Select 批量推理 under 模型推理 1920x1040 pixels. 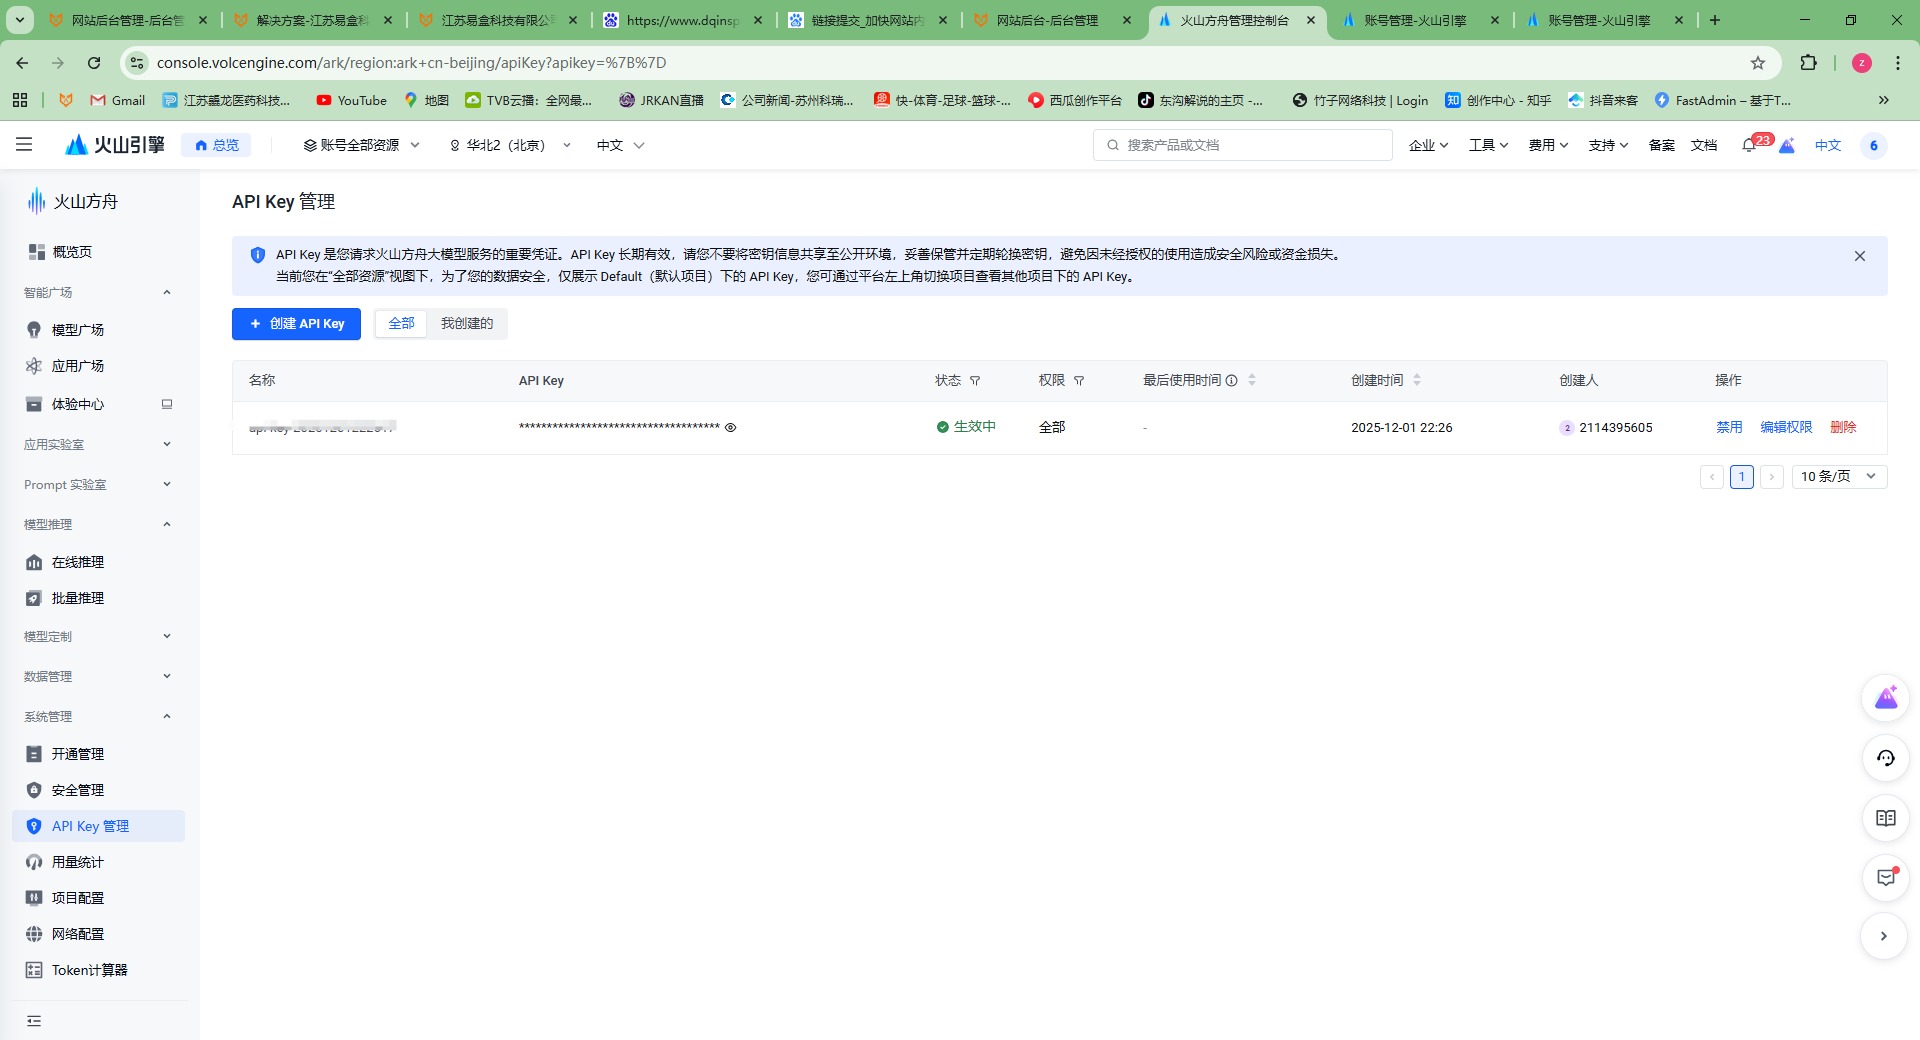[x=77, y=597]
